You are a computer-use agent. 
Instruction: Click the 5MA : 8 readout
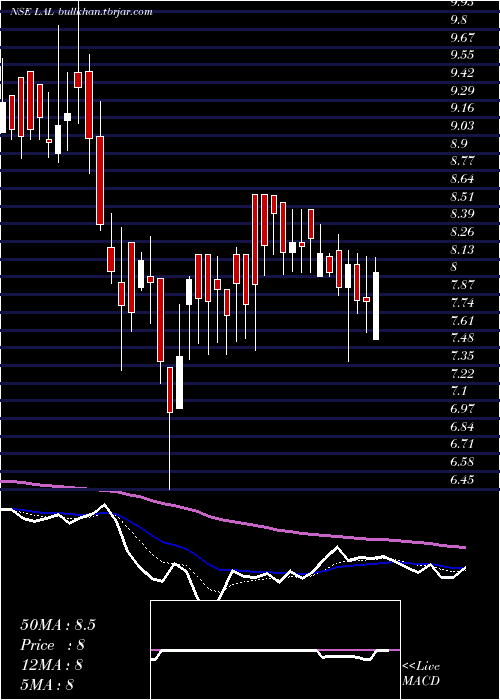pyautogui.click(x=46, y=684)
